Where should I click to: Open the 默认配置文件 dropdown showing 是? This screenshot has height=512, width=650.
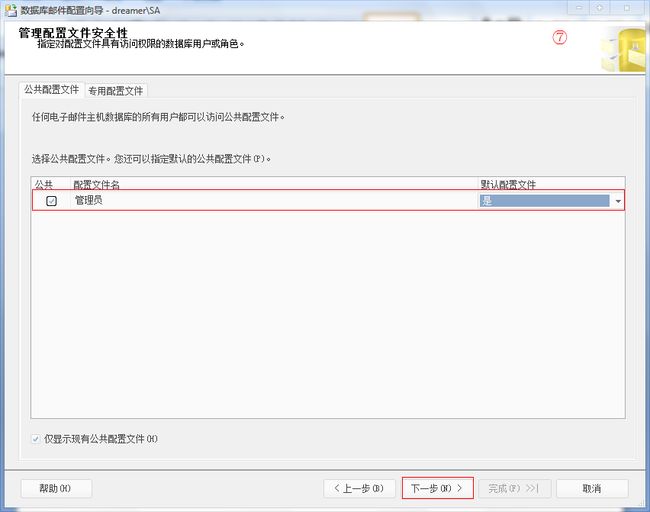pyautogui.click(x=551, y=201)
